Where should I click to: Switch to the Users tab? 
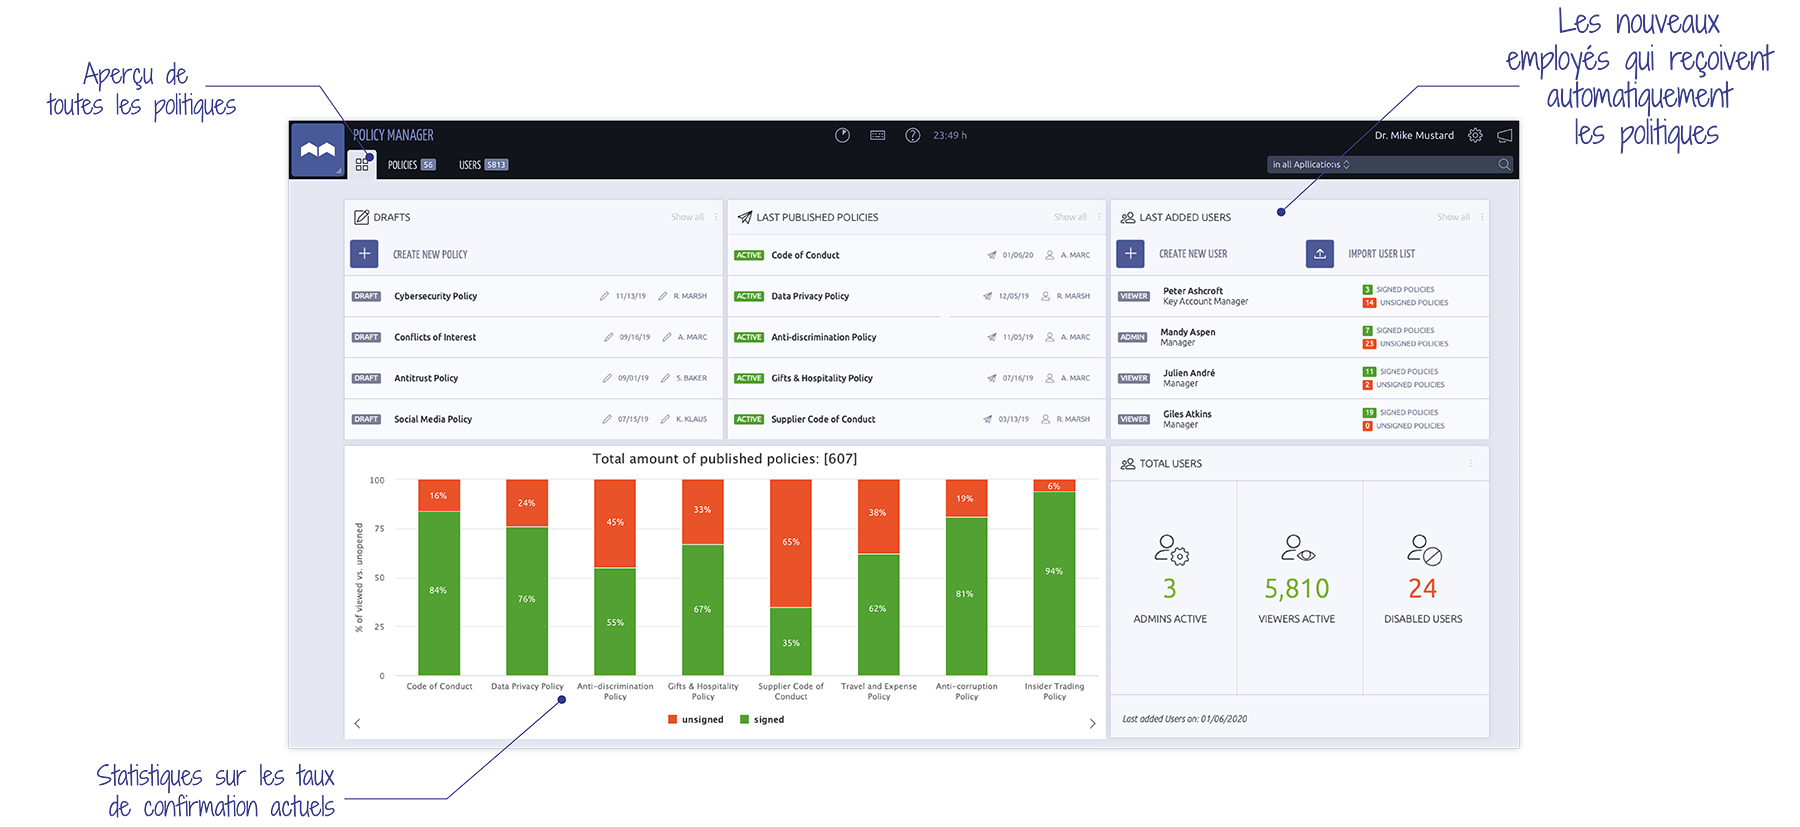483,165
